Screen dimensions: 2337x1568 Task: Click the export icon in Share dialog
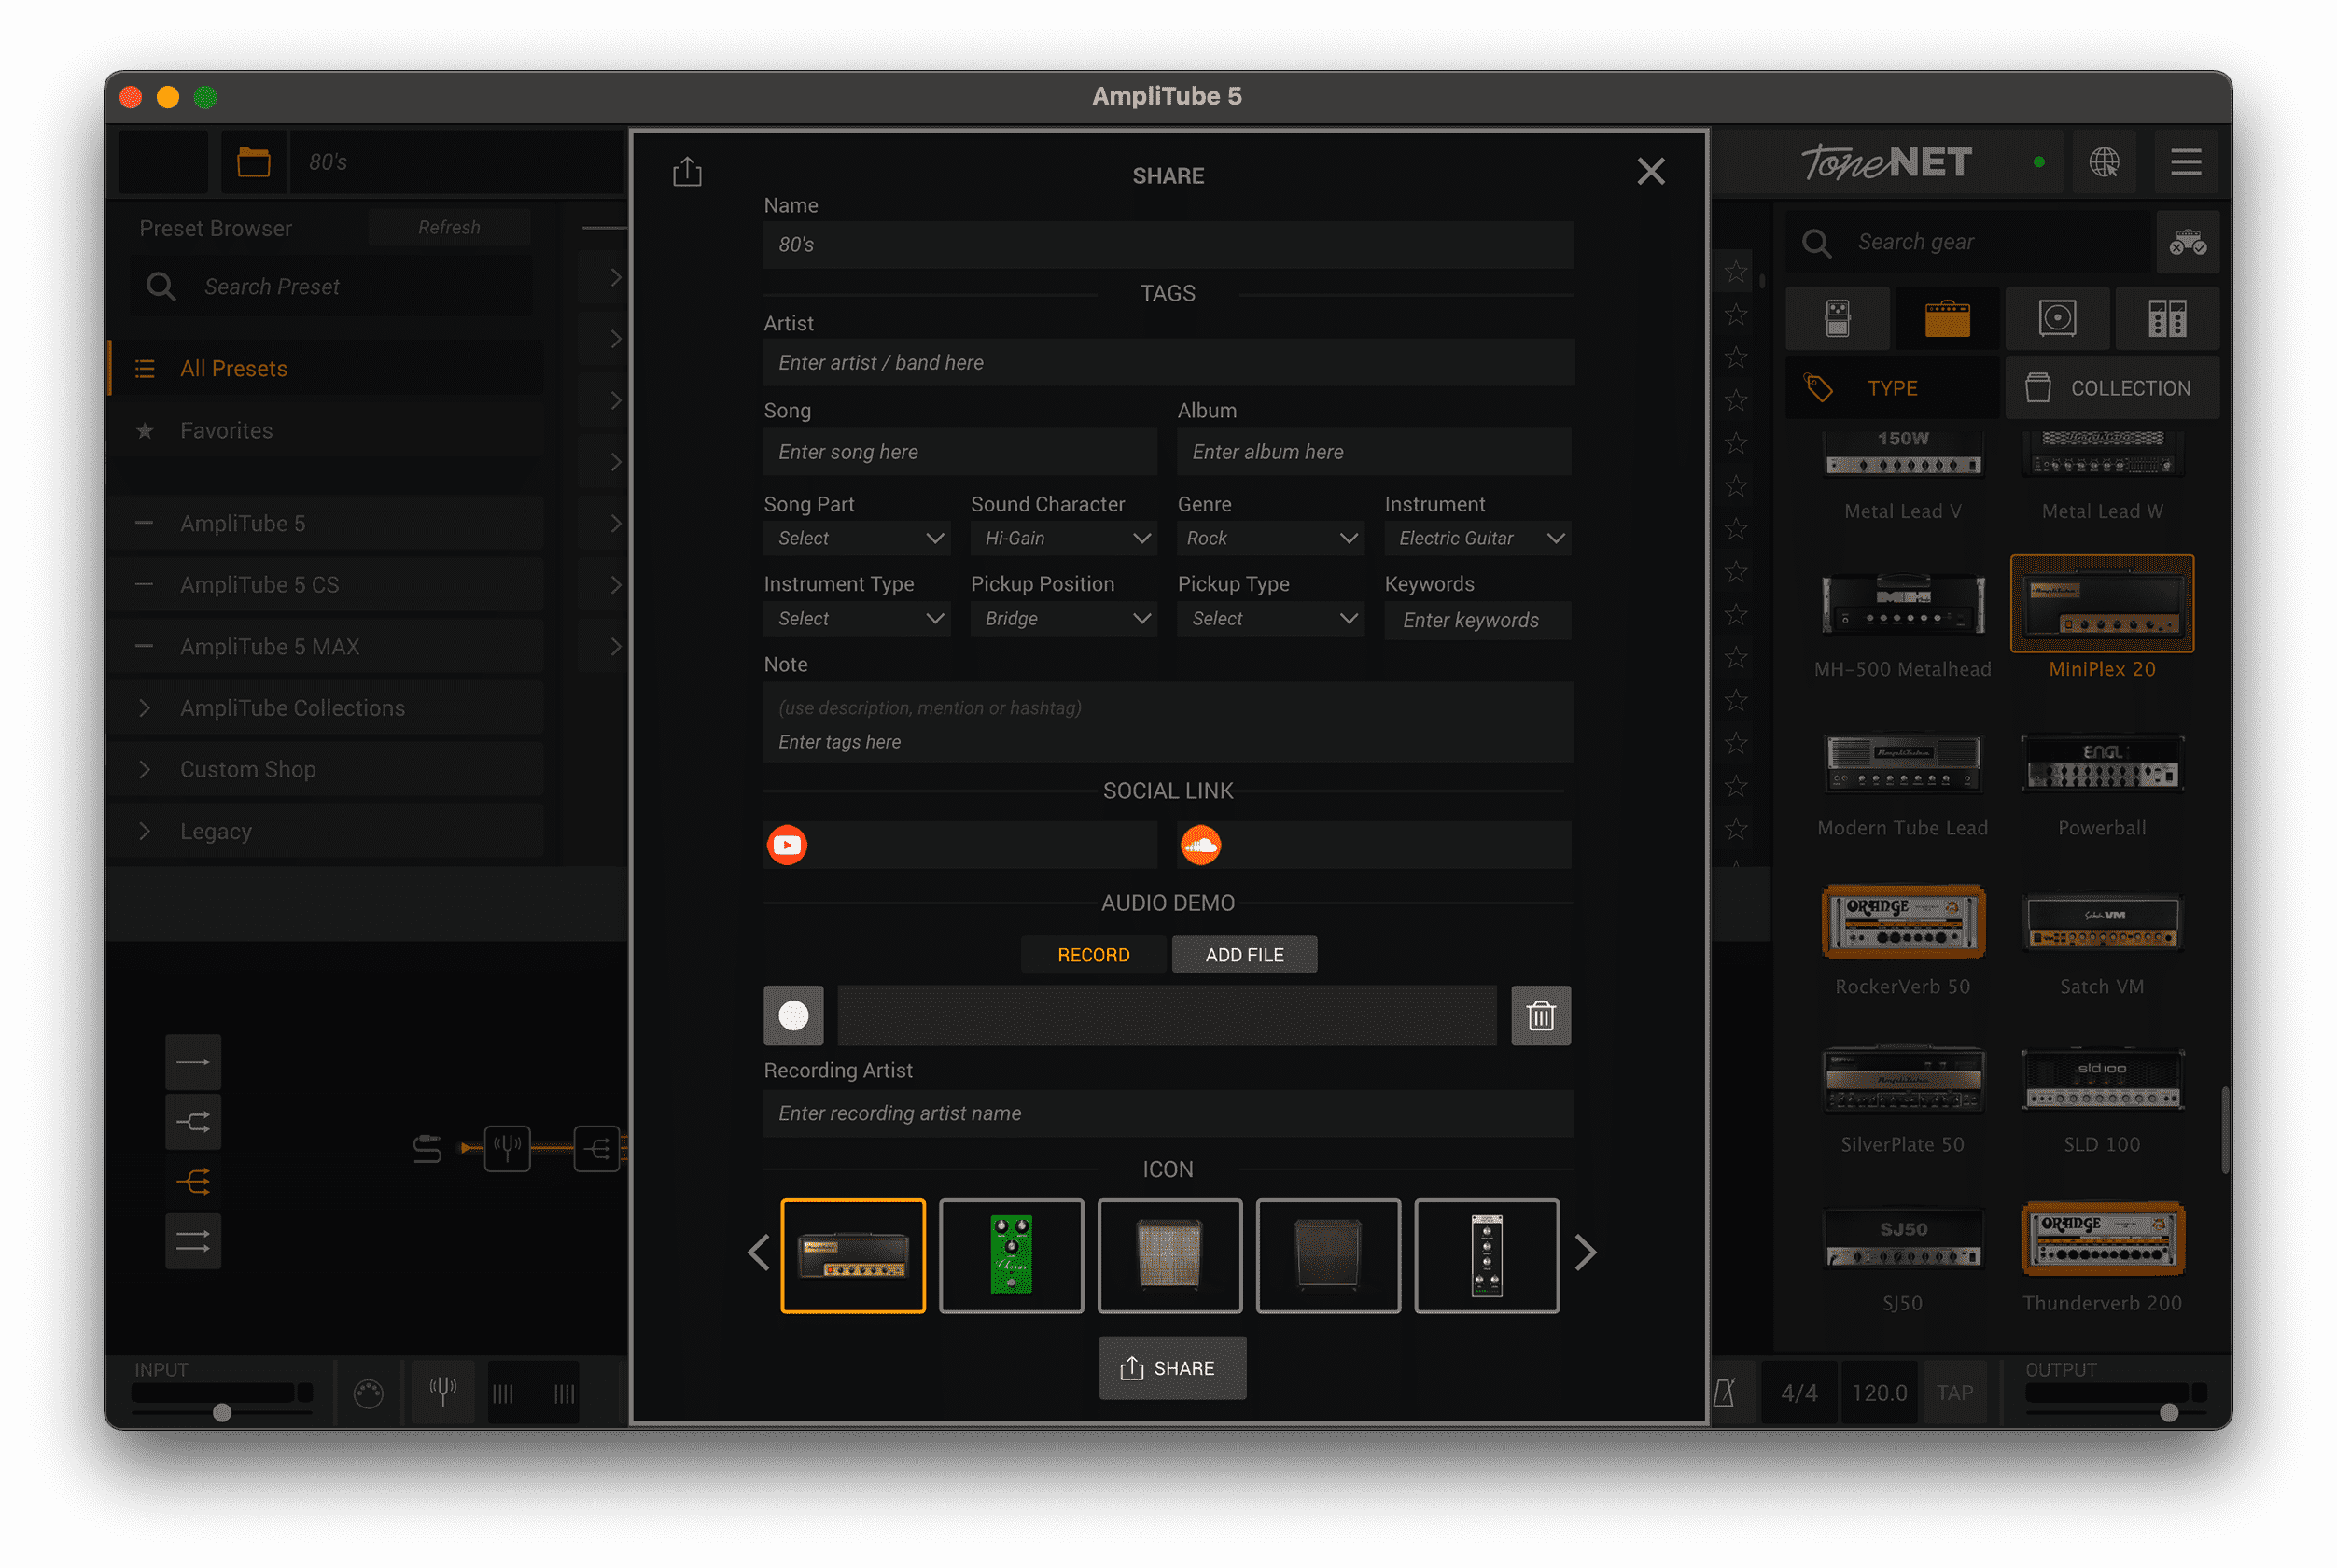coord(687,172)
